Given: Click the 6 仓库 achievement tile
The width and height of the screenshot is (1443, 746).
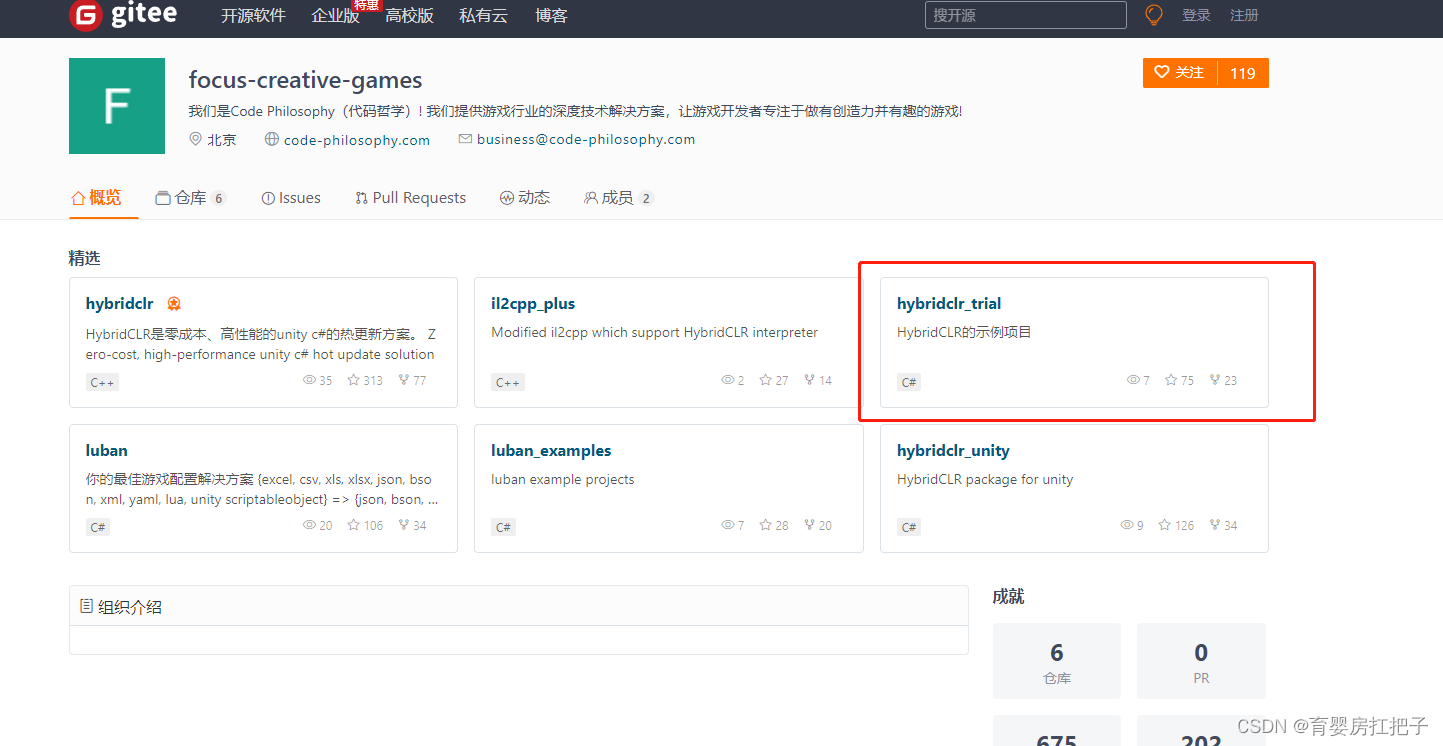Looking at the screenshot, I should click(1057, 661).
